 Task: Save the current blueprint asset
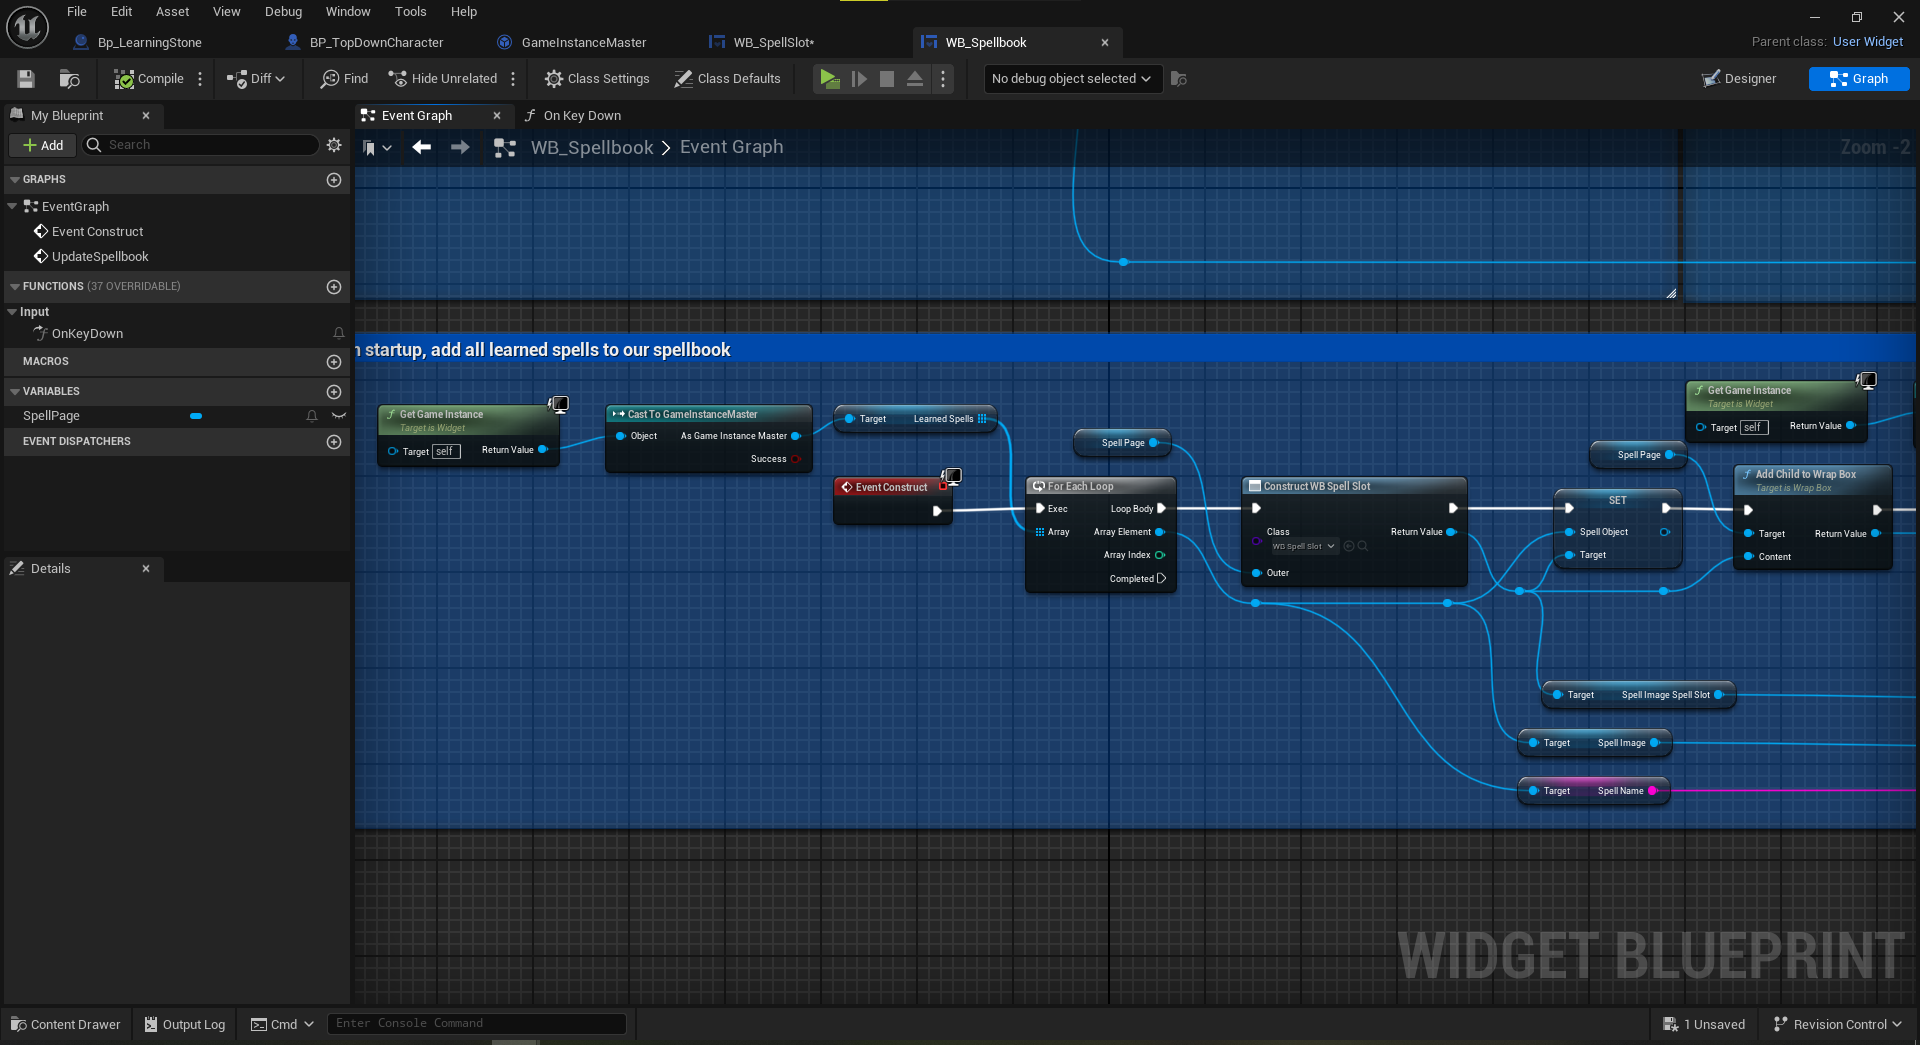pos(26,79)
